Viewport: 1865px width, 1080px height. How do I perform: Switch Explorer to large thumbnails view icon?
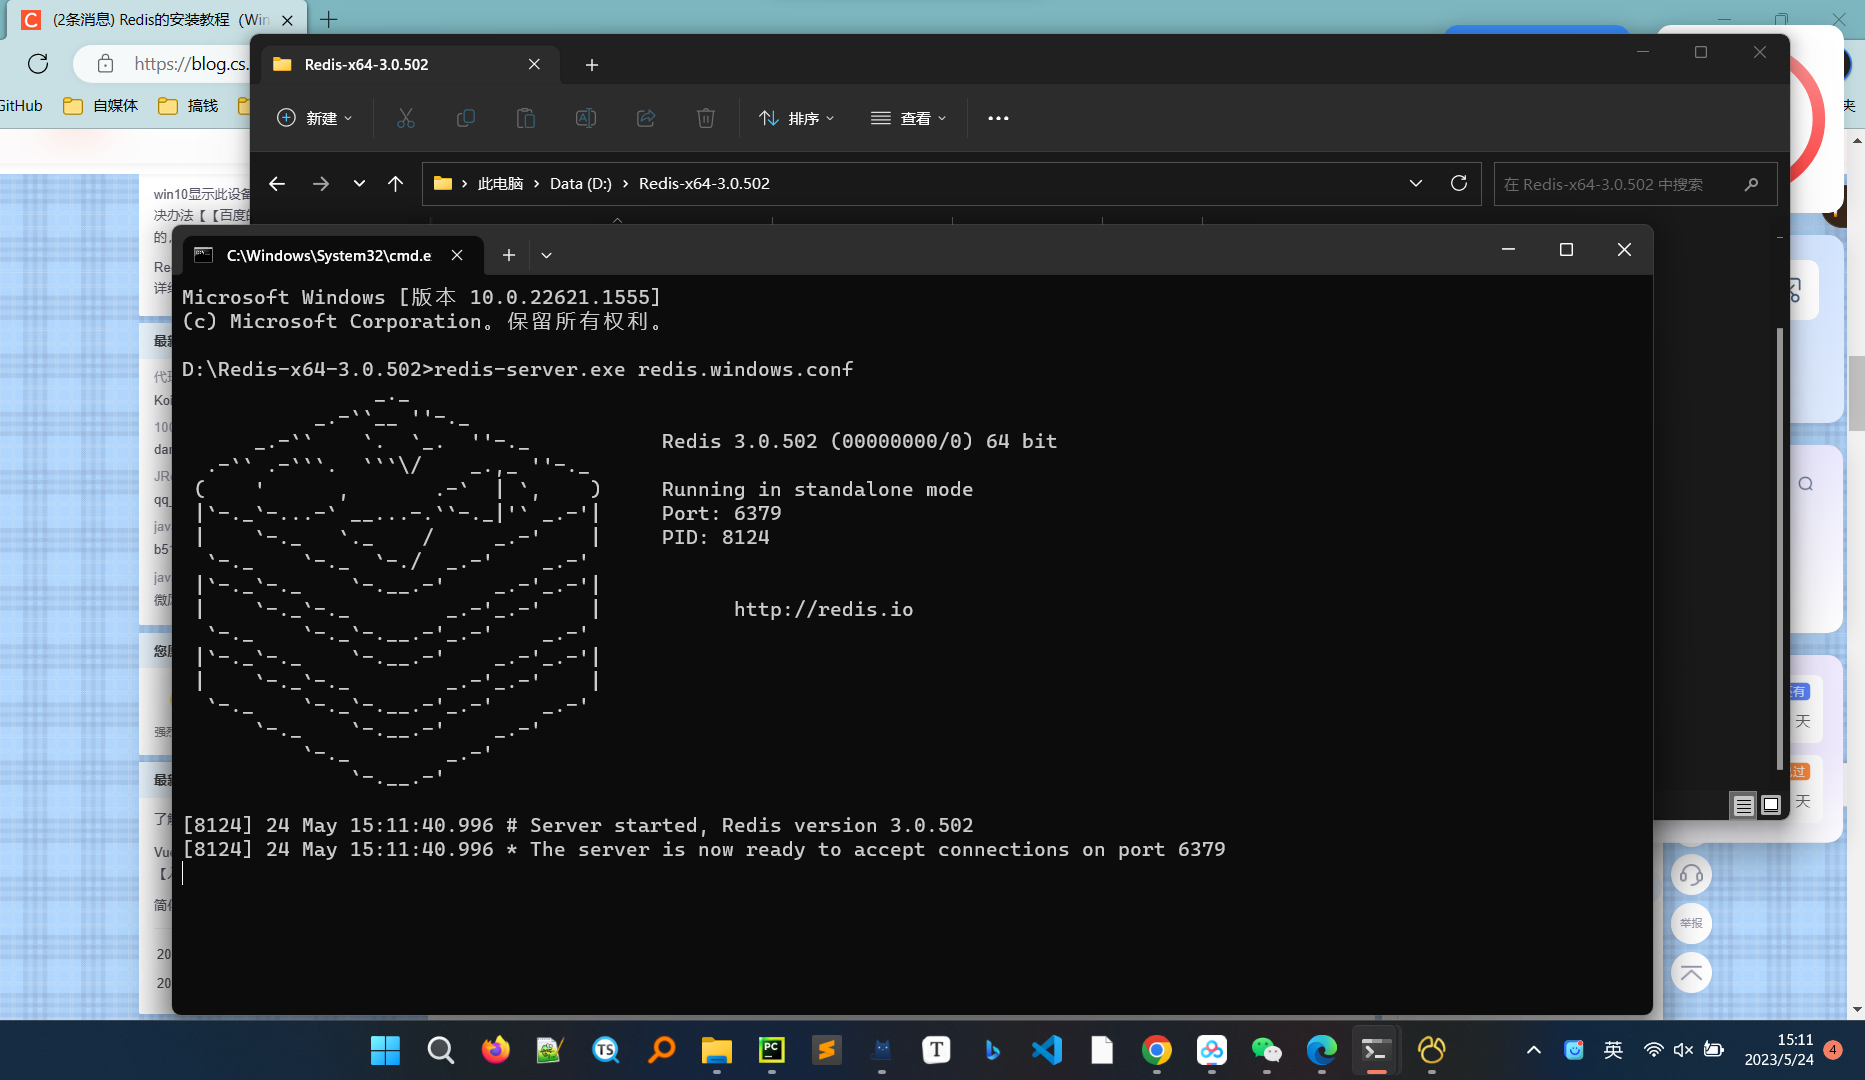pyautogui.click(x=1771, y=805)
